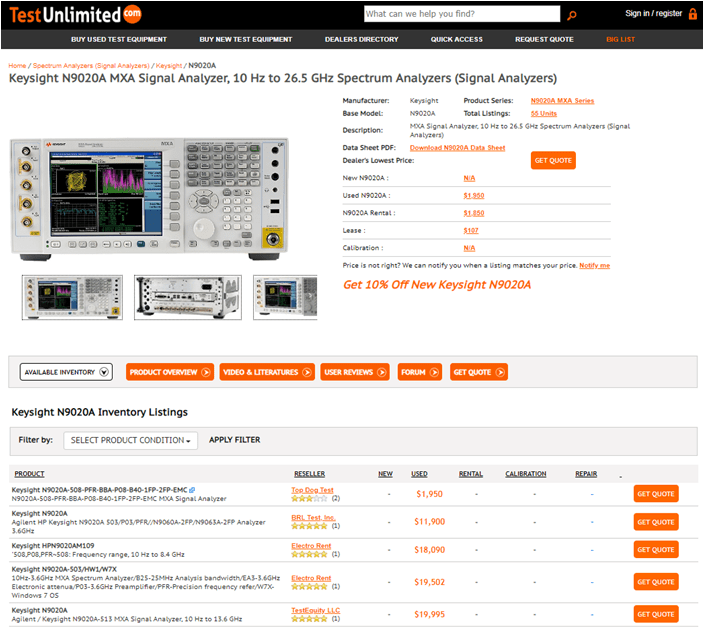Open Buy Used Test Equipment menu

[x=119, y=40]
